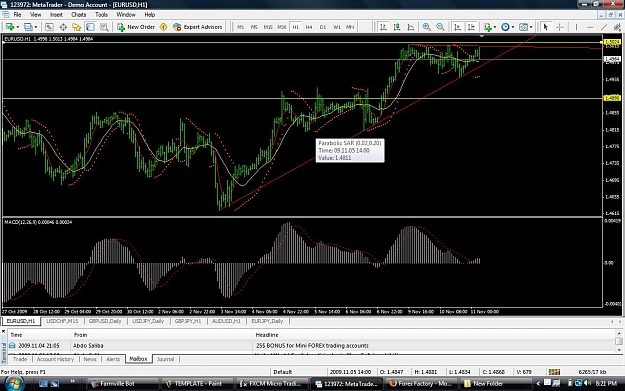
Task: Sort mailbox by Headline column header
Action: tap(433, 335)
